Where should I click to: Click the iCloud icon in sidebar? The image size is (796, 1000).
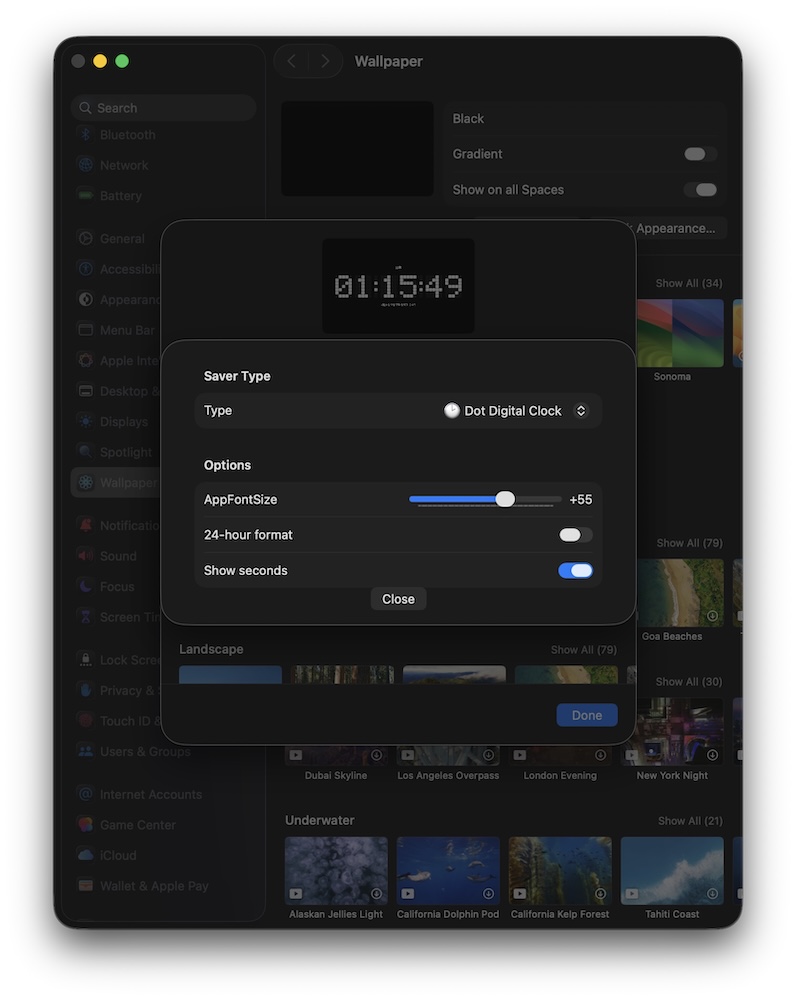tap(86, 856)
